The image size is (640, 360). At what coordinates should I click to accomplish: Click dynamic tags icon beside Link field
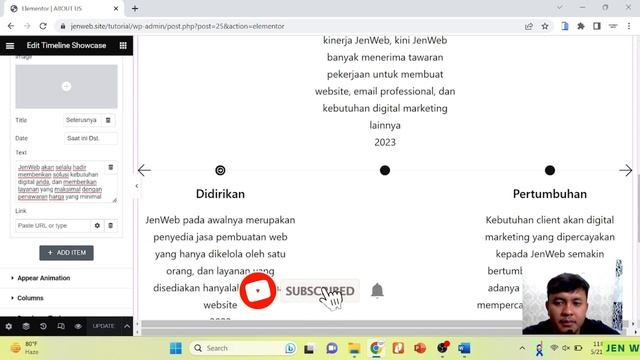pos(111,225)
